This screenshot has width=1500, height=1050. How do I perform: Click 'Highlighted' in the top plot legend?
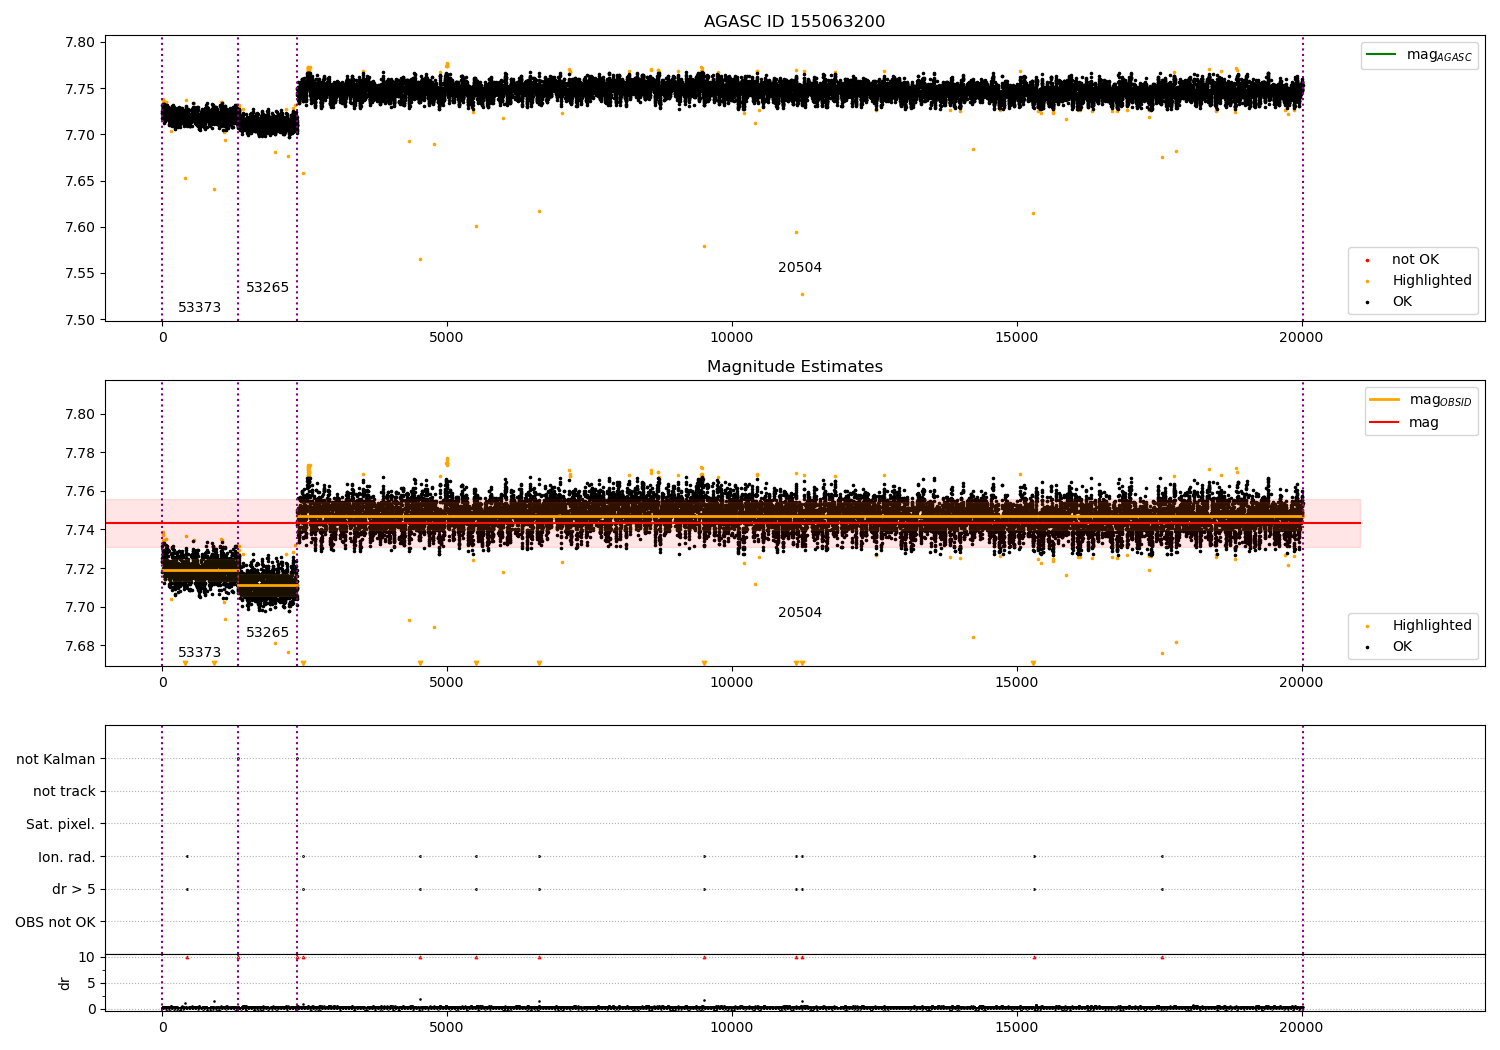tap(1431, 280)
